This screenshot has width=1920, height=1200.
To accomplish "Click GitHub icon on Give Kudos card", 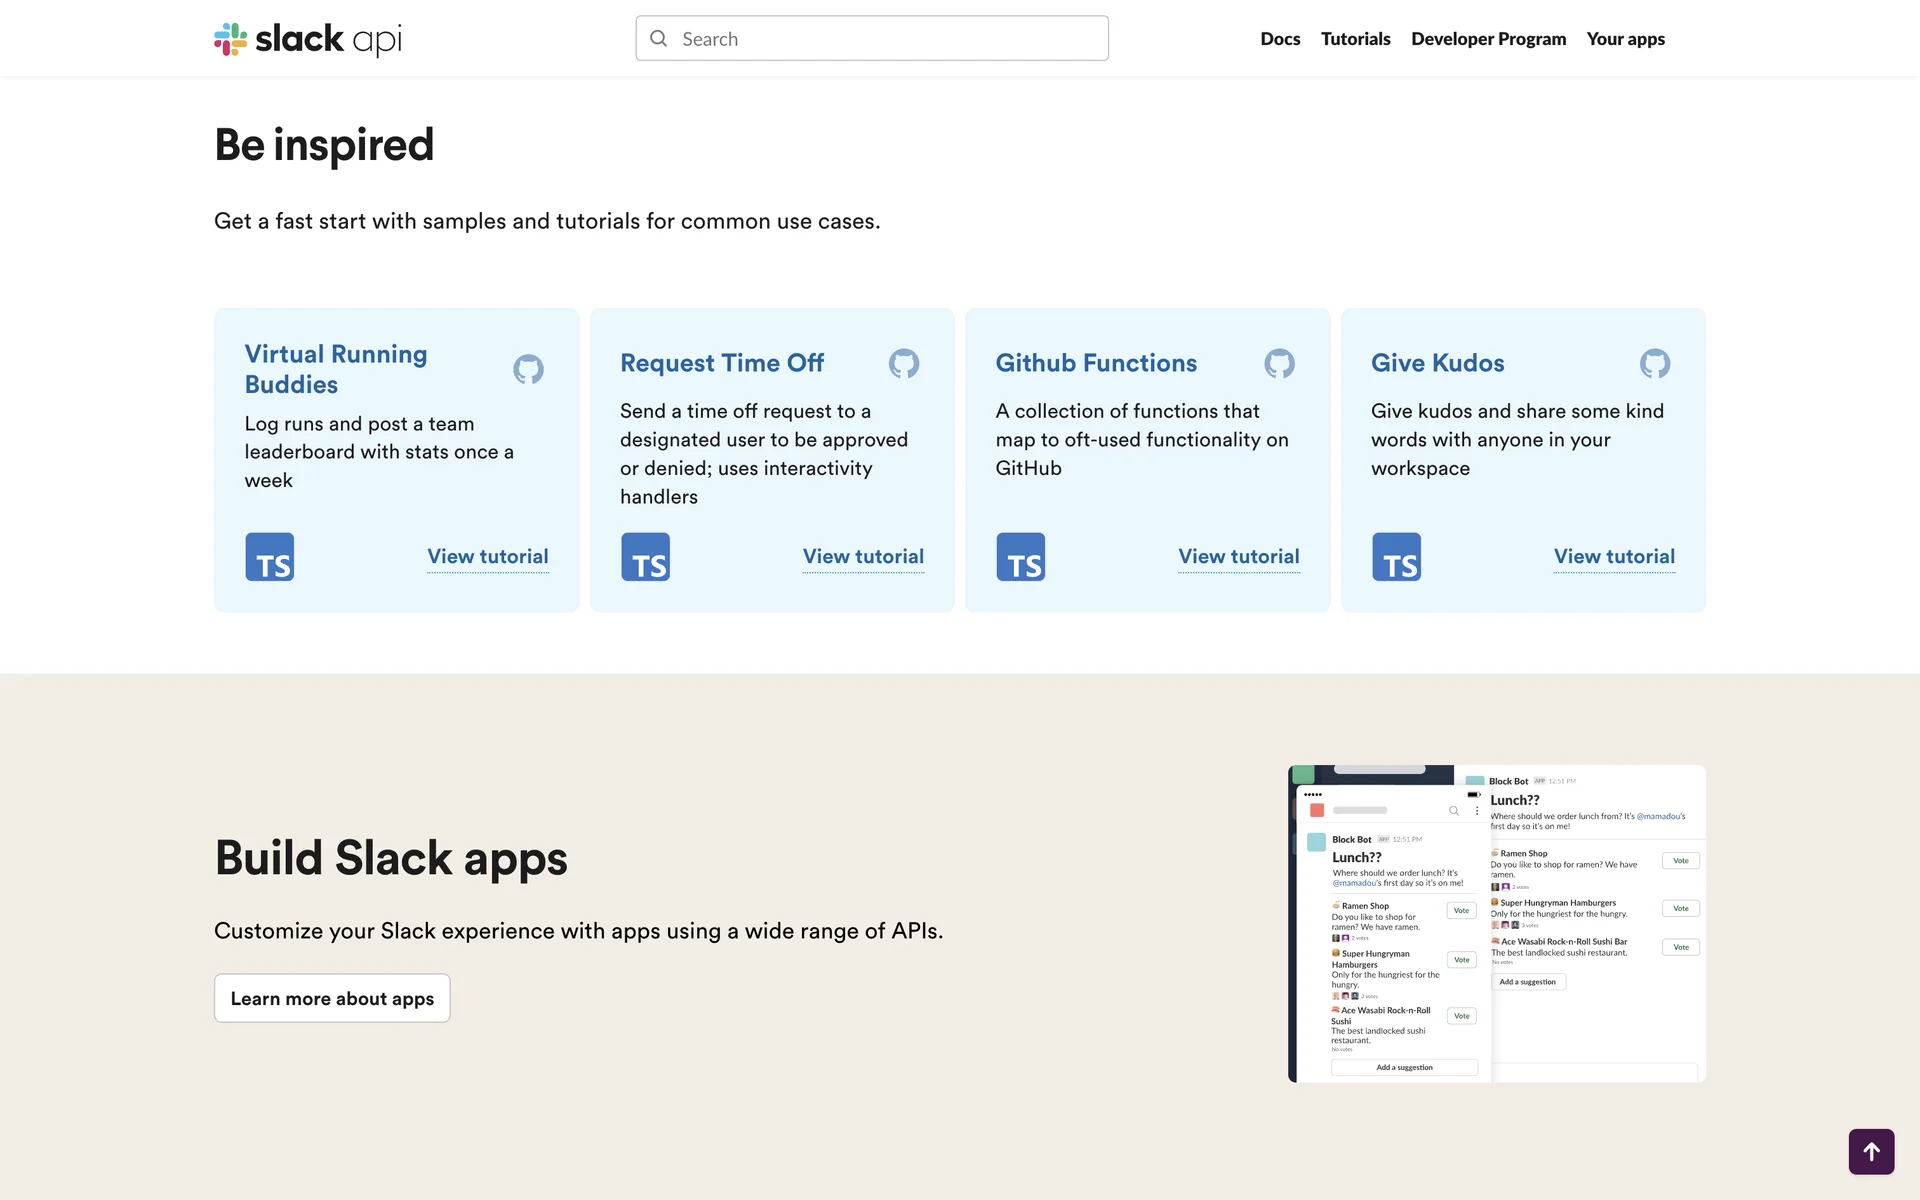I will coord(1654,363).
